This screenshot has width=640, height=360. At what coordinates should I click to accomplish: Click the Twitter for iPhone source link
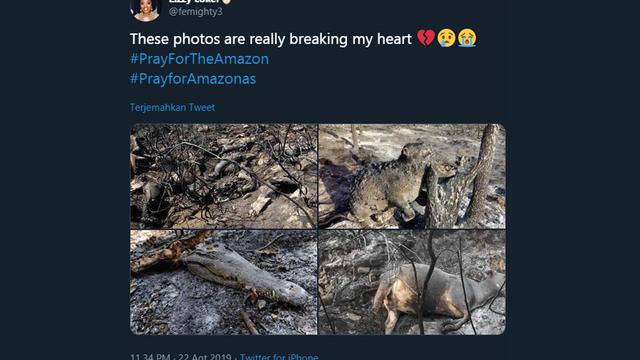click(279, 356)
